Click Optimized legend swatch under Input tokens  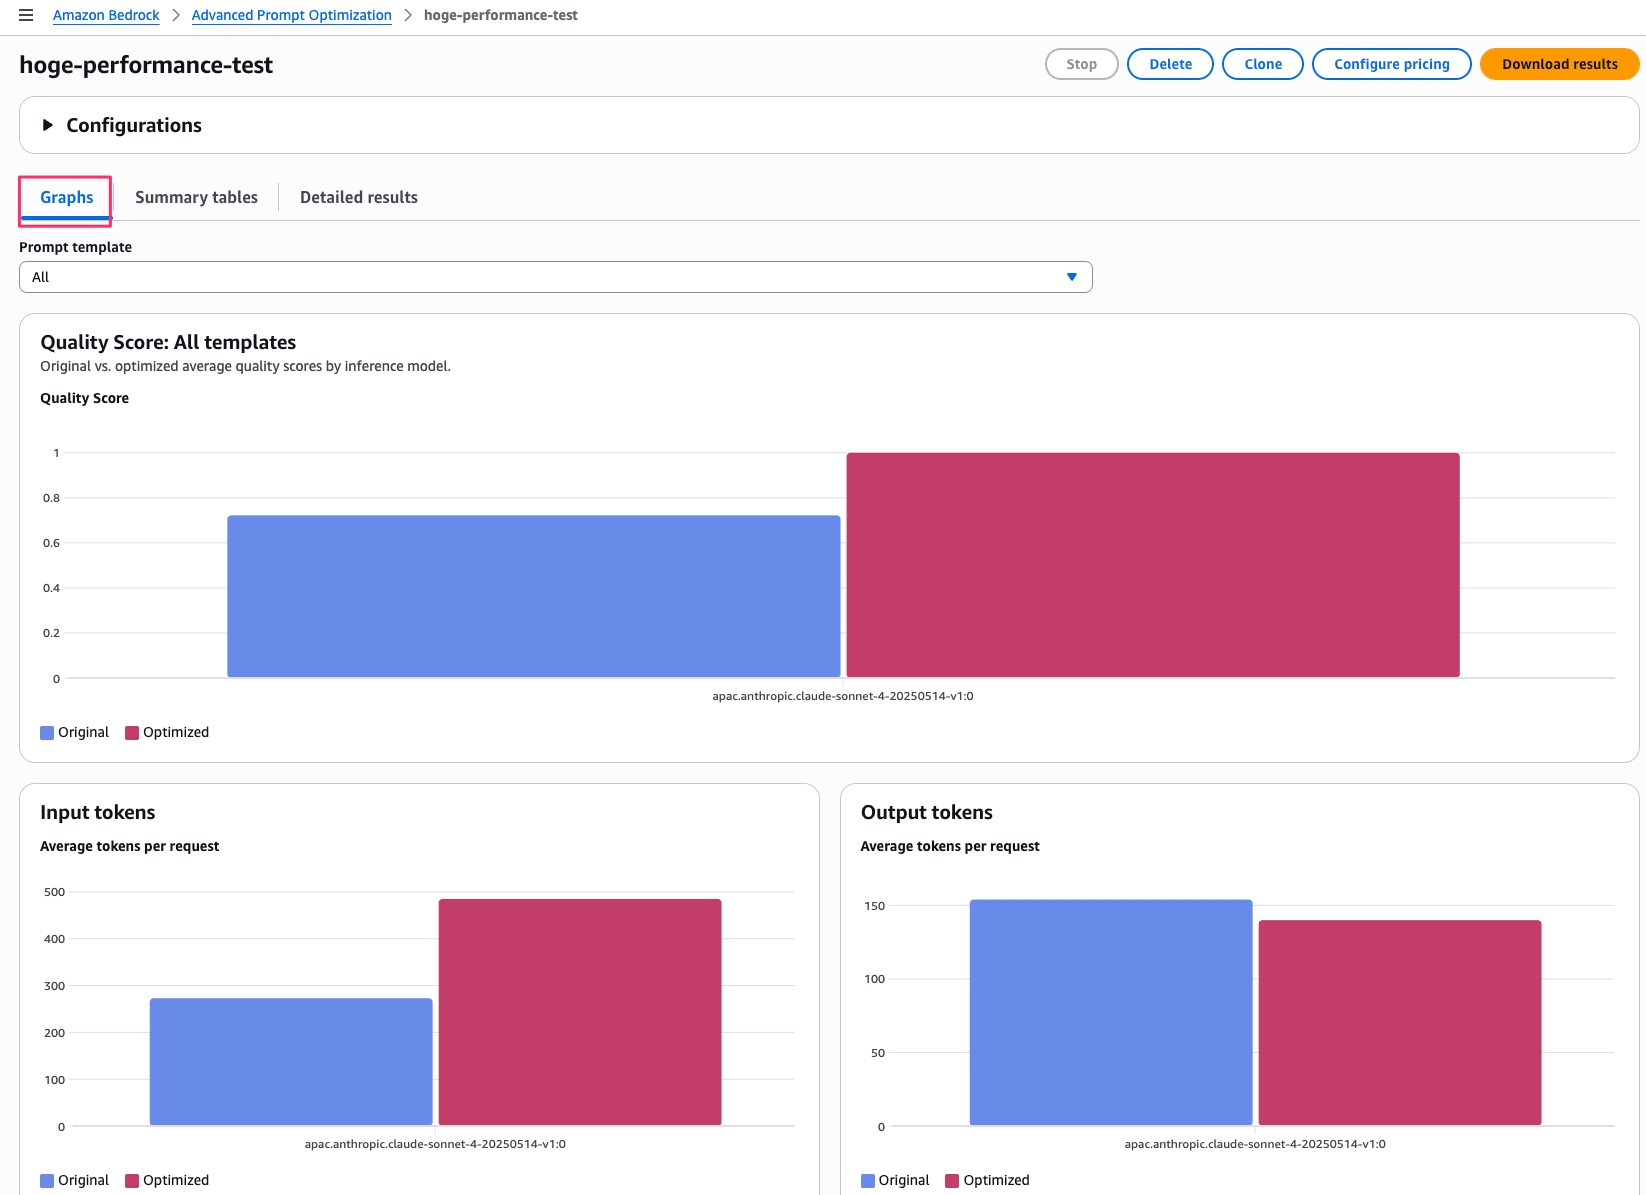[132, 1181]
